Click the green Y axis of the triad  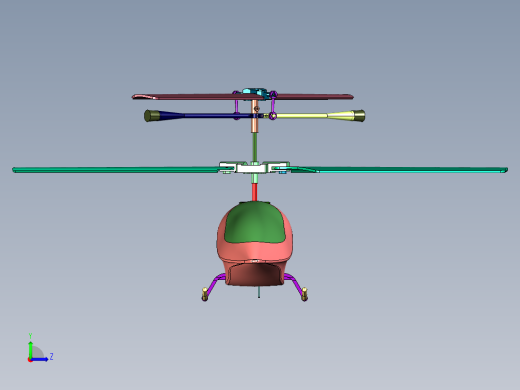pos(30,349)
